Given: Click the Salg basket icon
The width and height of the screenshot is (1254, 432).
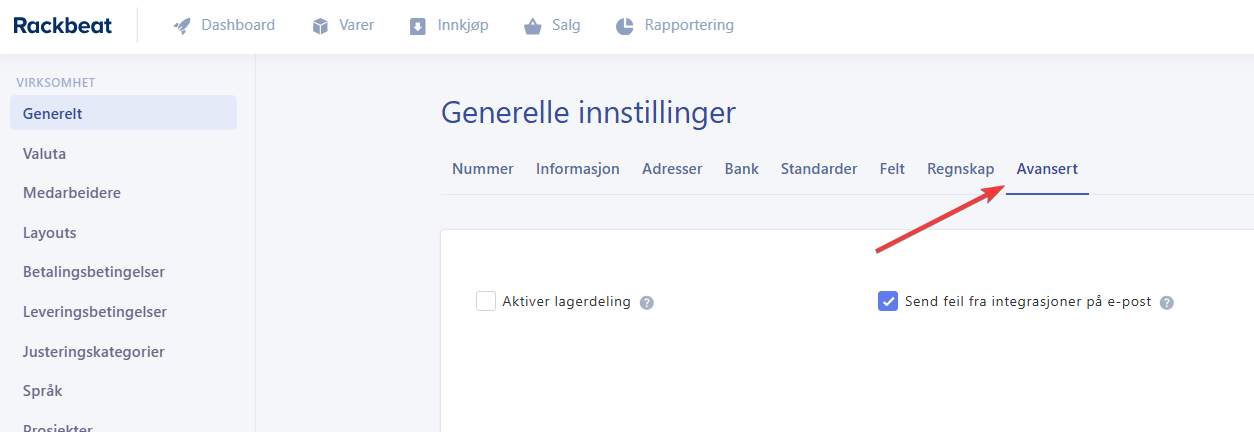Looking at the screenshot, I should pyautogui.click(x=533, y=26).
